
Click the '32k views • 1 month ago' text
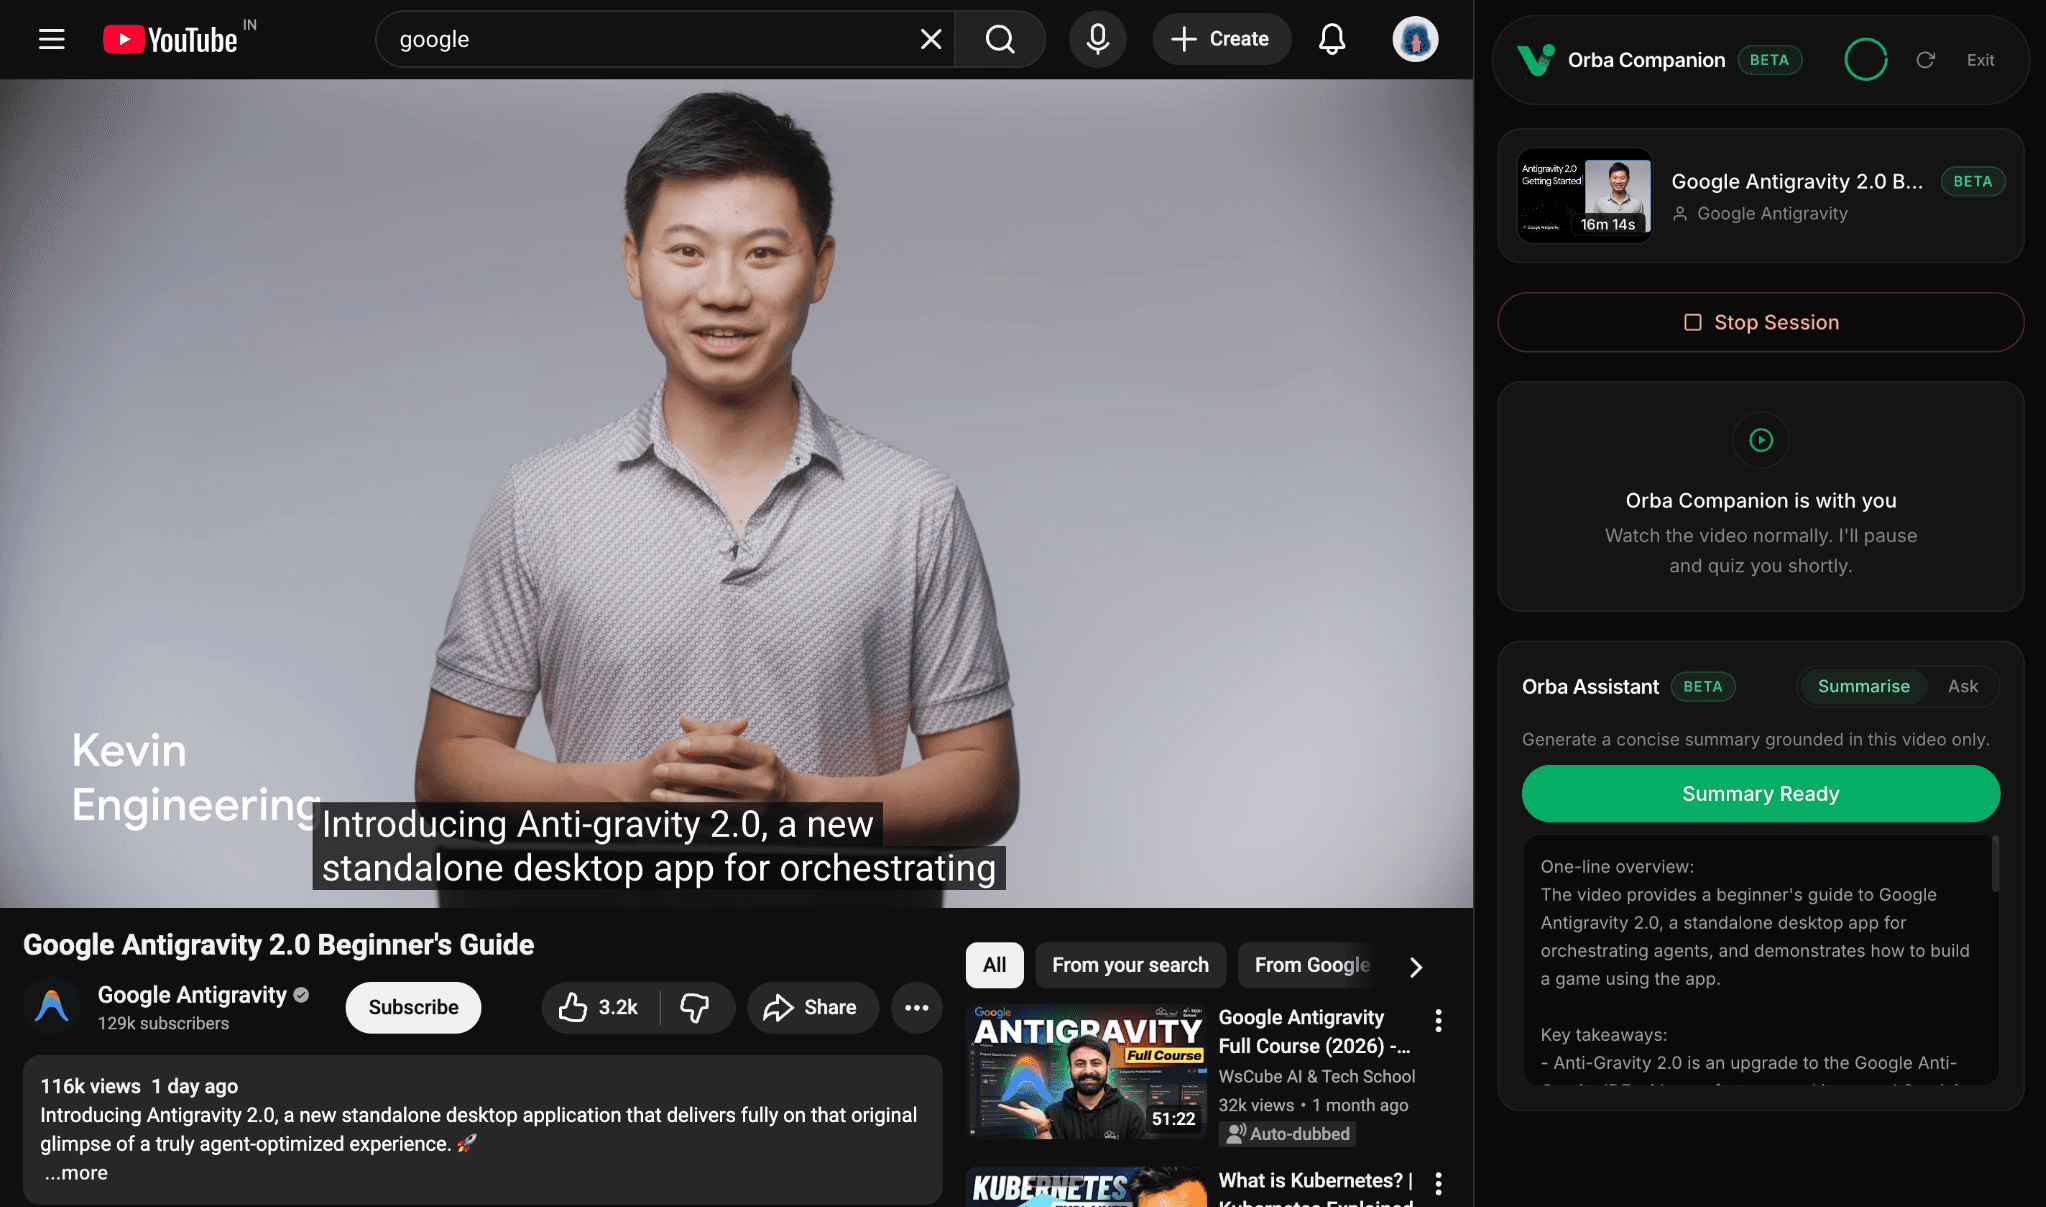coord(1313,1105)
